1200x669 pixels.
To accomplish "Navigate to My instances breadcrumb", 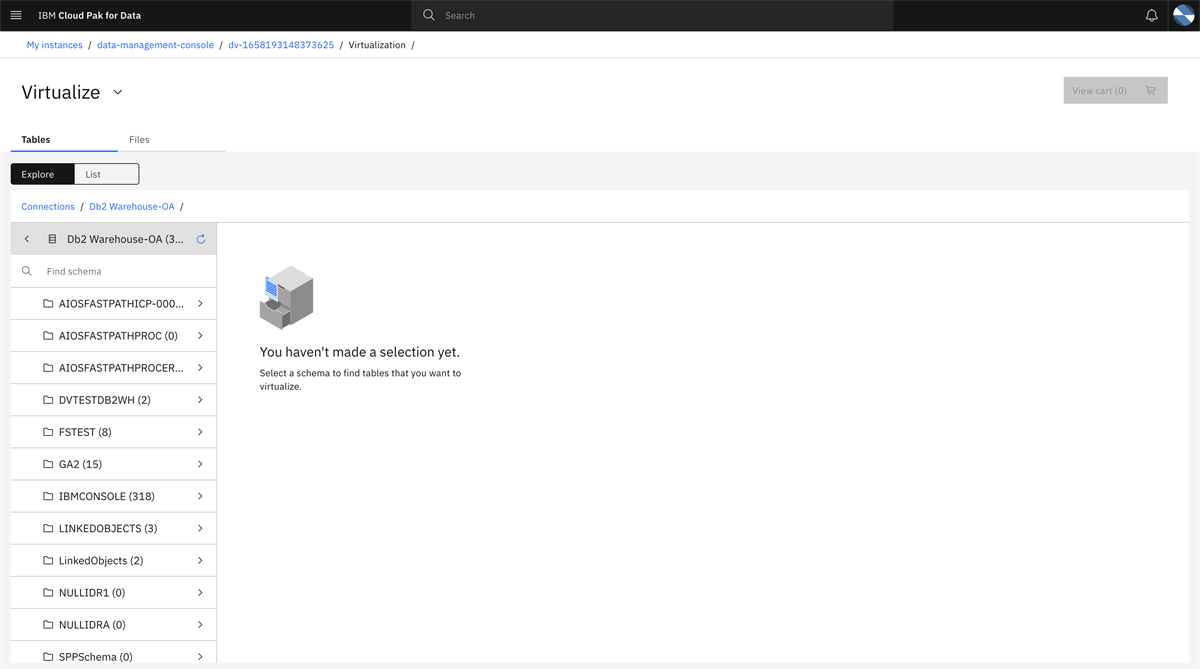I will point(54,44).
